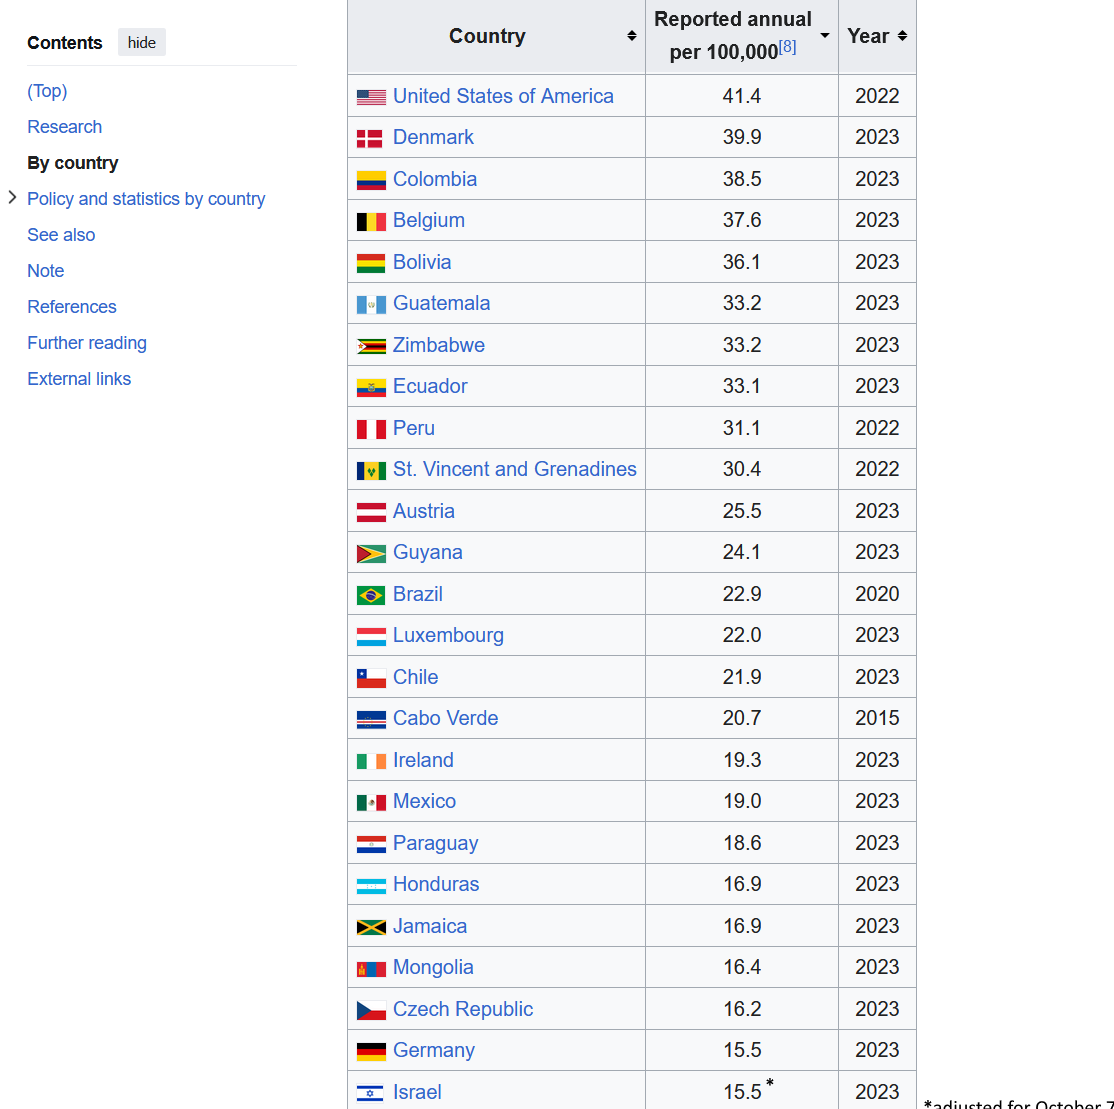Image resolution: width=1114 pixels, height=1109 pixels.
Task: Click the Guatemala flag icon
Action: [x=371, y=305]
